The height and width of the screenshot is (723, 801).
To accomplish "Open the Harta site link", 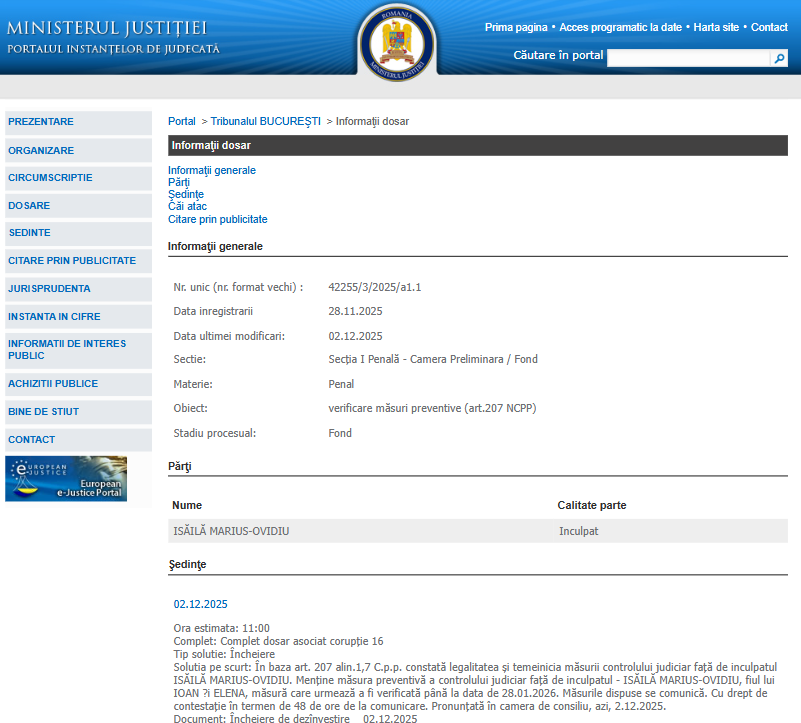I will 717,27.
